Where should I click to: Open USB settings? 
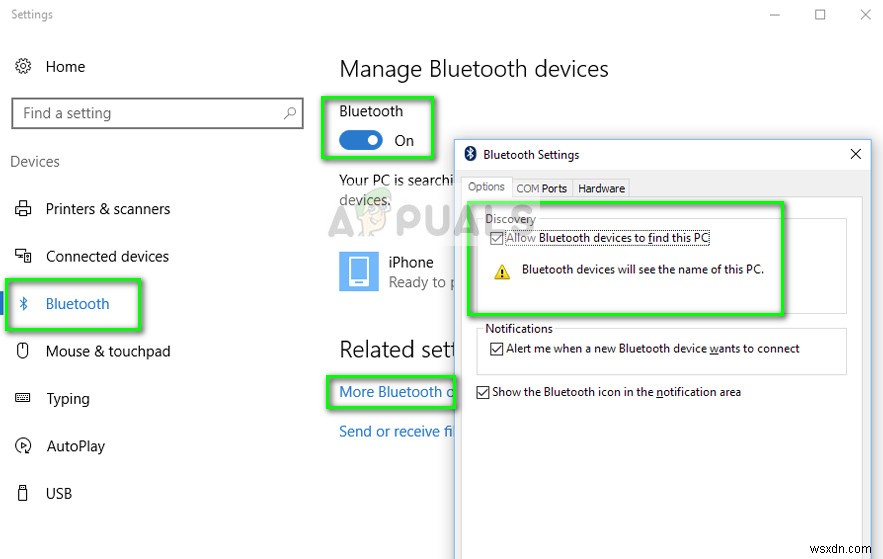(59, 494)
